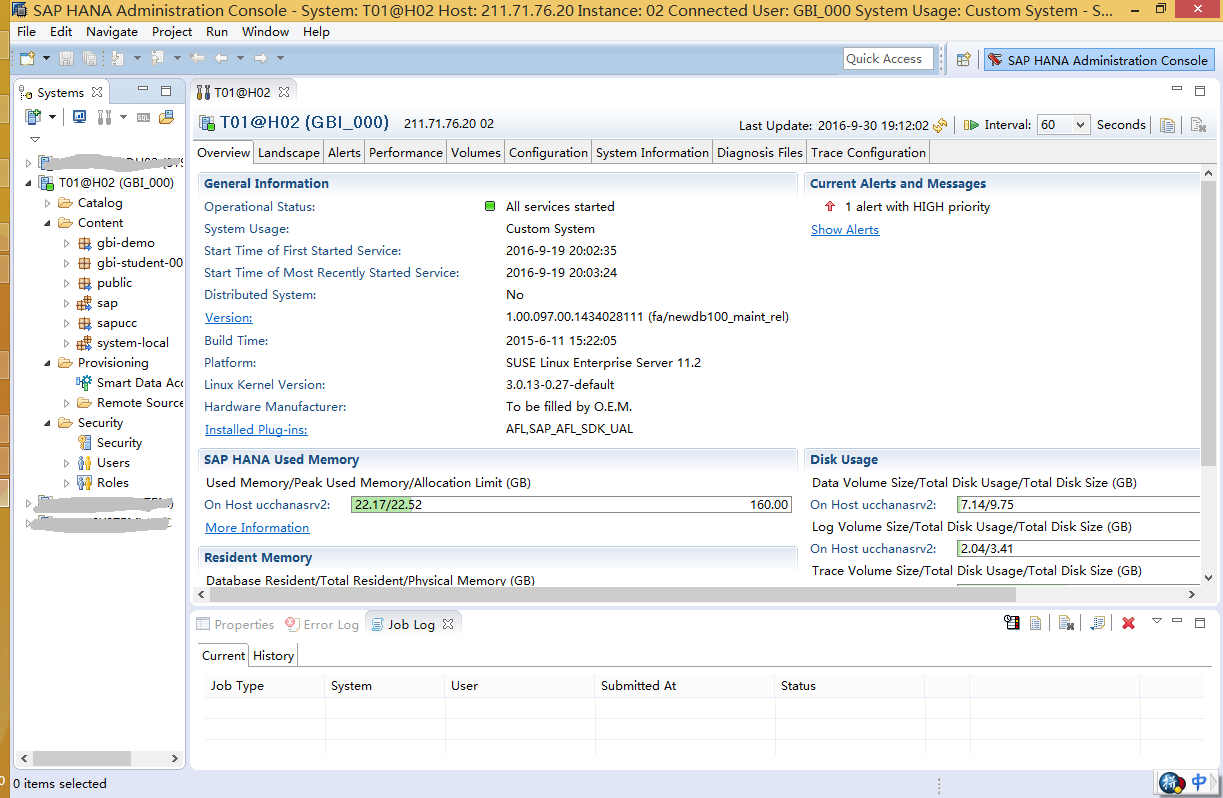Close the Systems view tab
1223x798 pixels.
pyautogui.click(x=97, y=92)
